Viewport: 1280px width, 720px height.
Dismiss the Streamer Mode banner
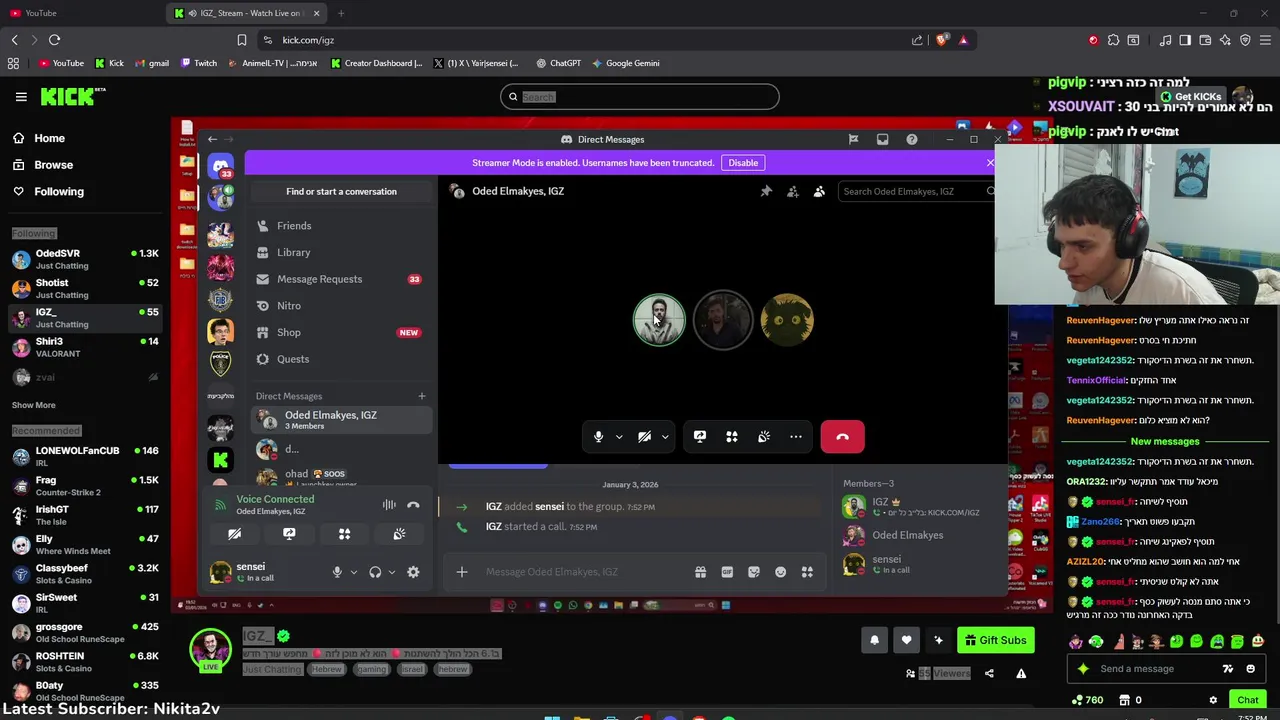(990, 163)
